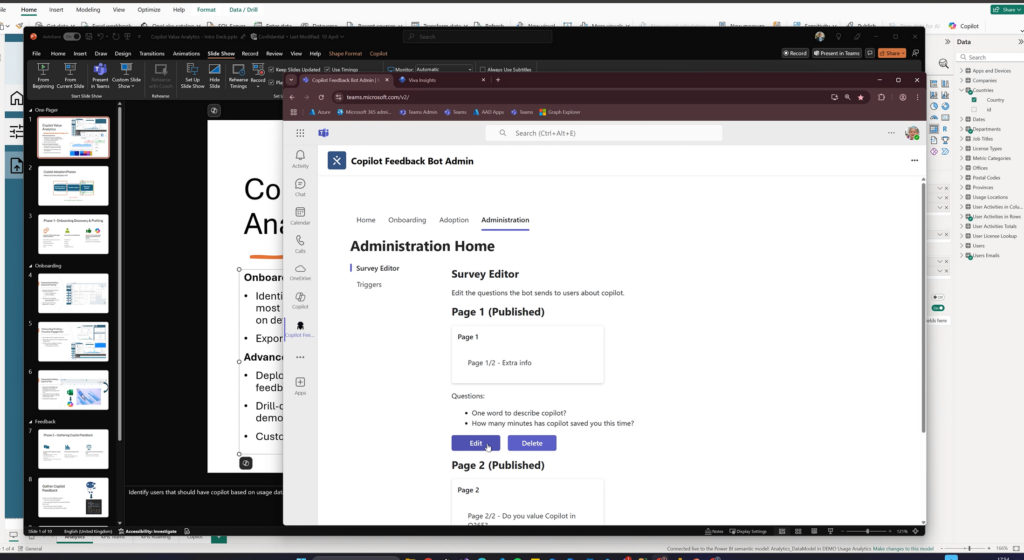
Task: Click From Beginning in PowerPoint ribbon
Action: 43,76
